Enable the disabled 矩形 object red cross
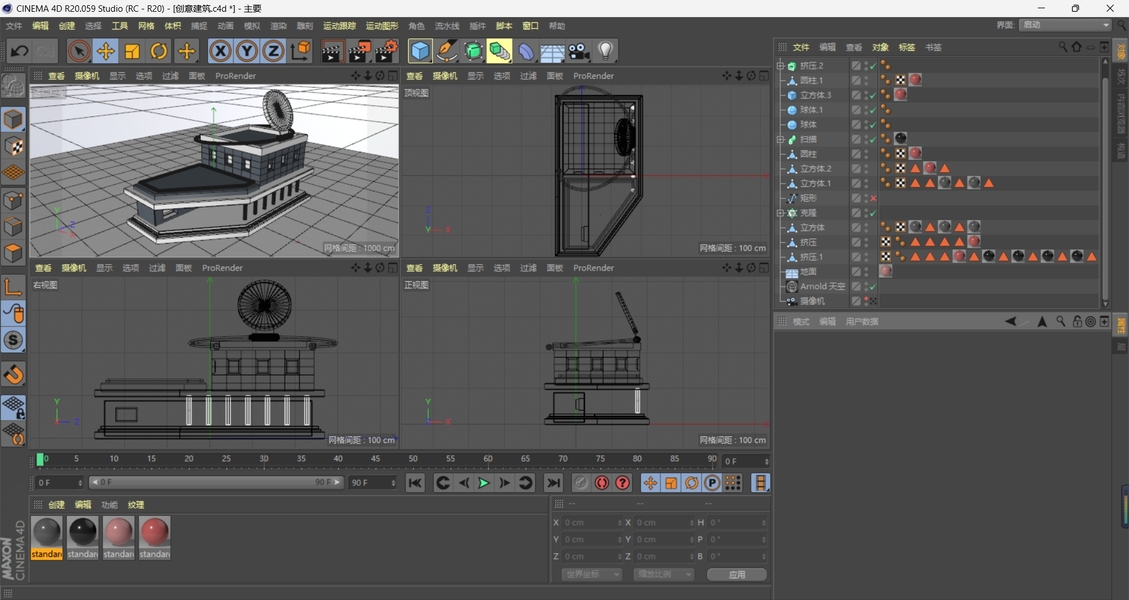The image size is (1129, 600). [873, 199]
